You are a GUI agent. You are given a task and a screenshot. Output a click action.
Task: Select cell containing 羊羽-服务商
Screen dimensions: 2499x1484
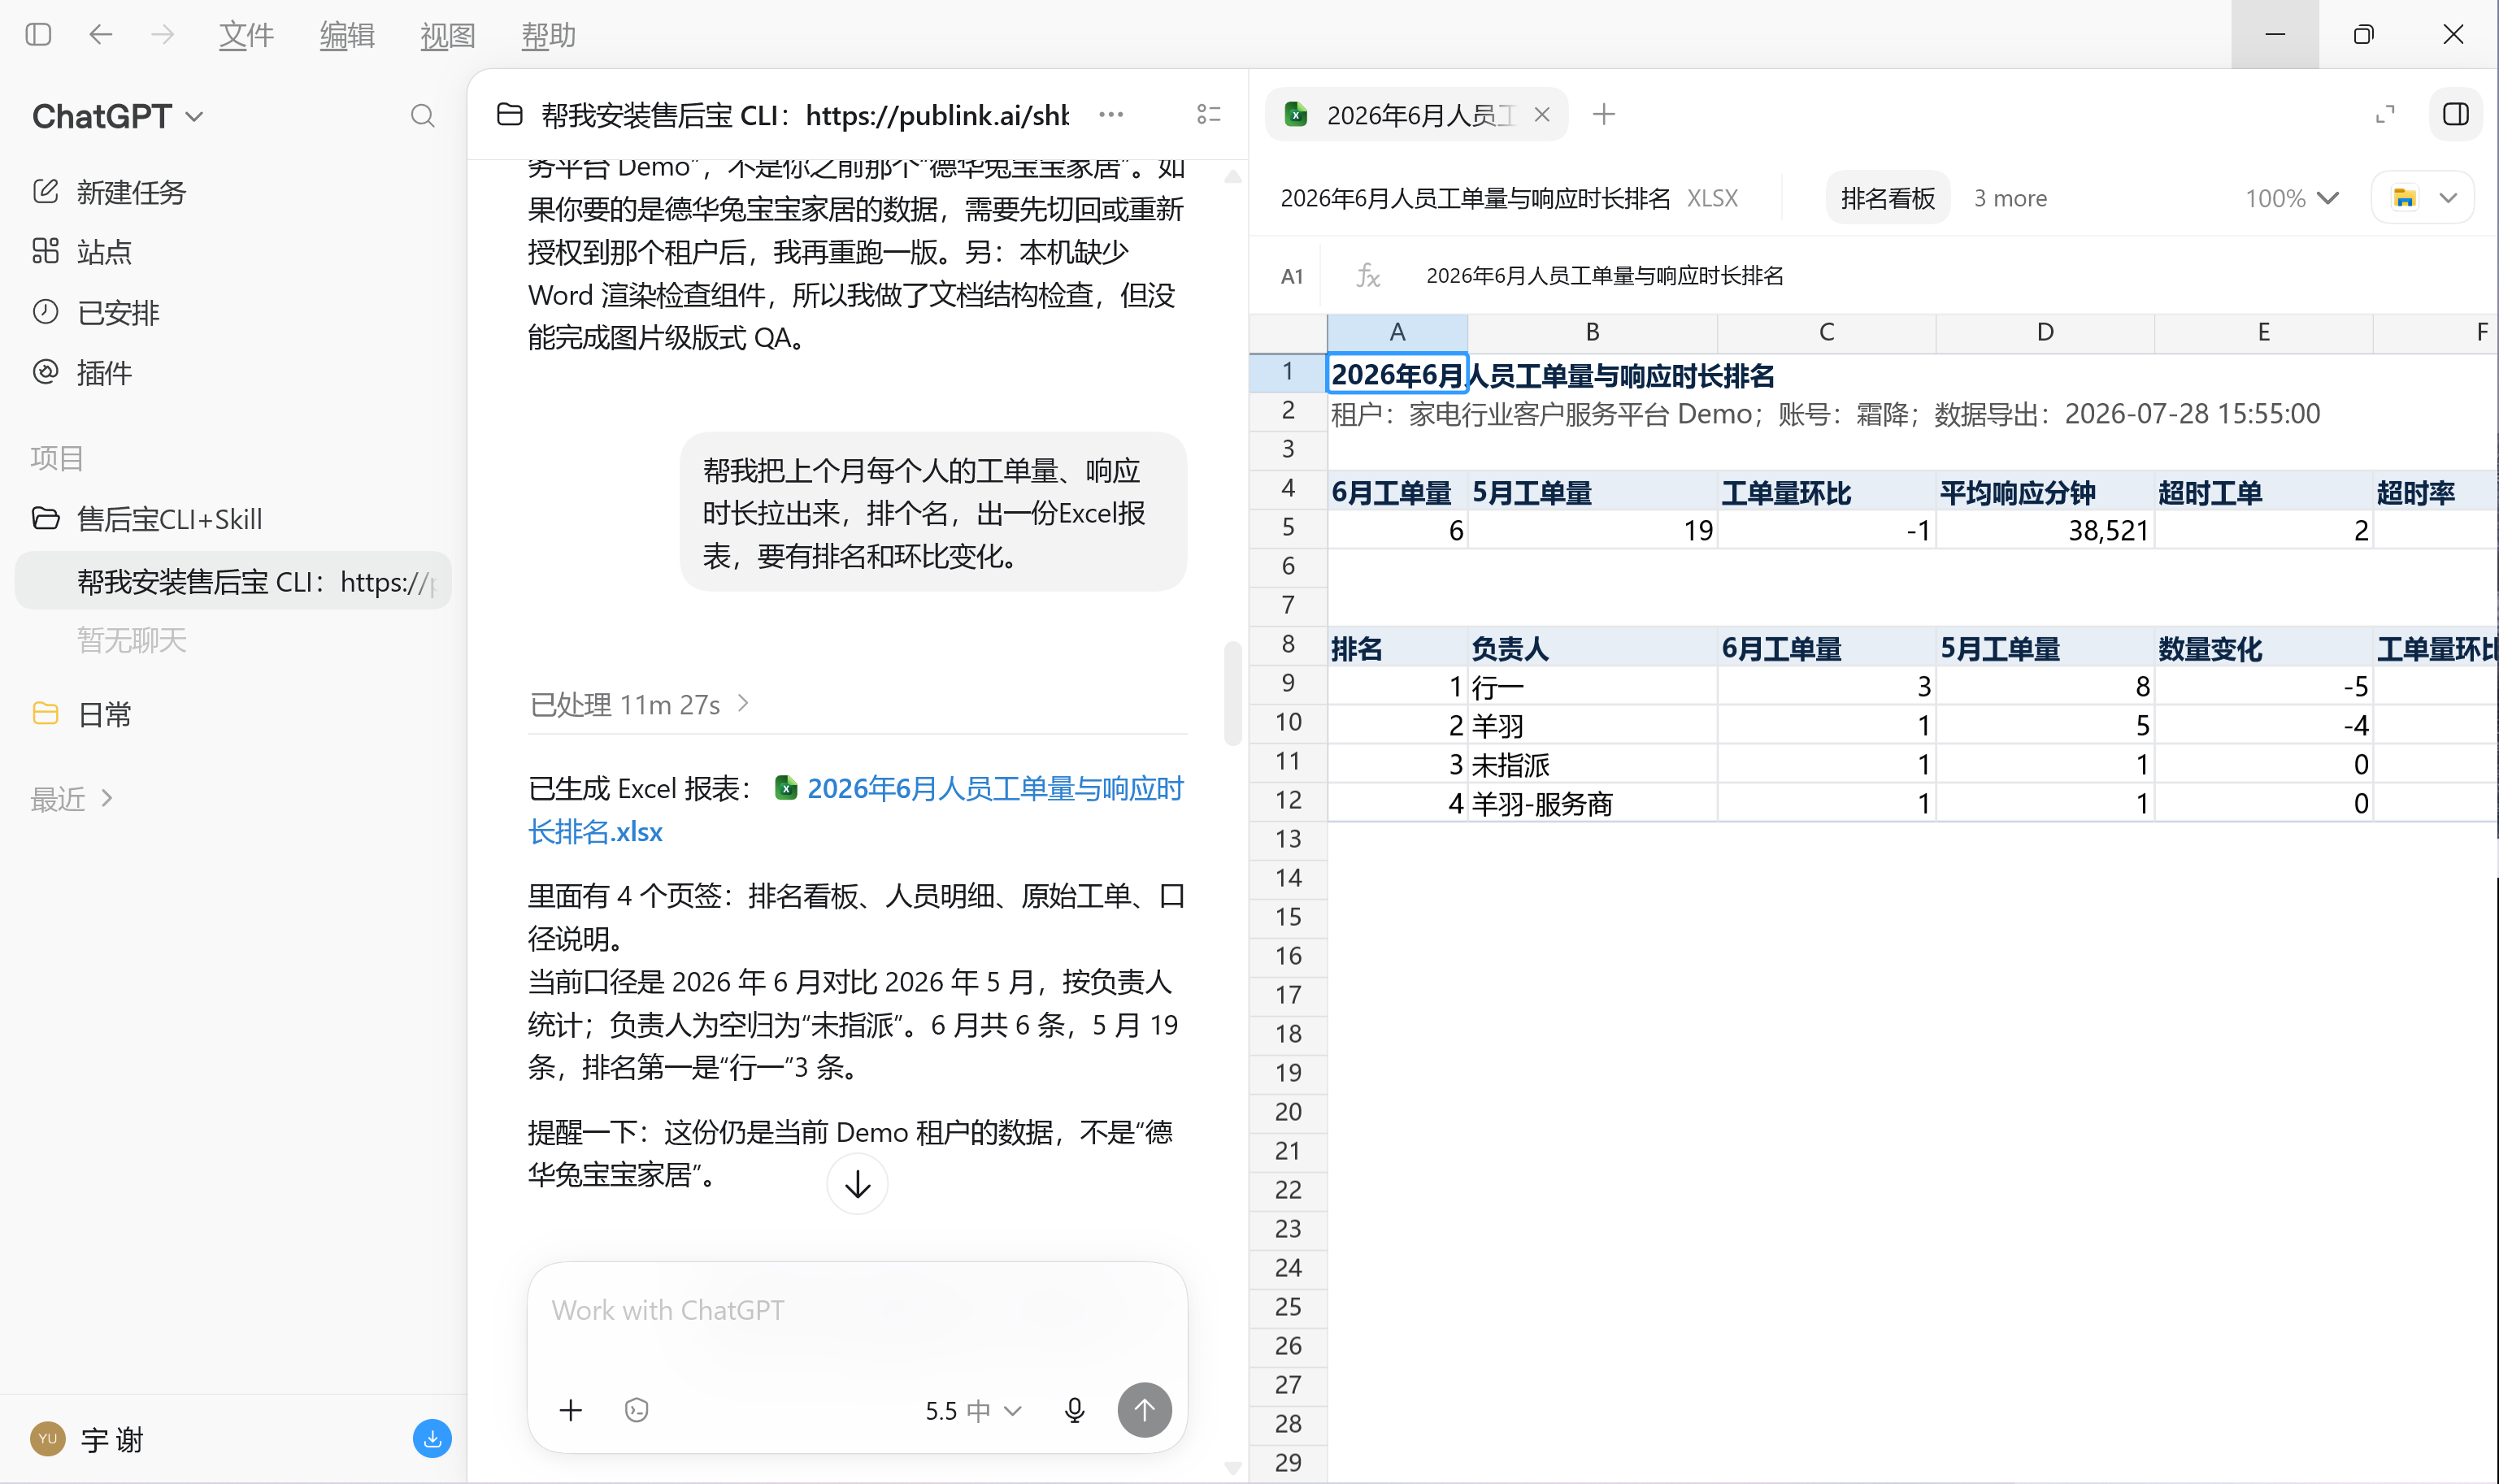pos(1592,803)
